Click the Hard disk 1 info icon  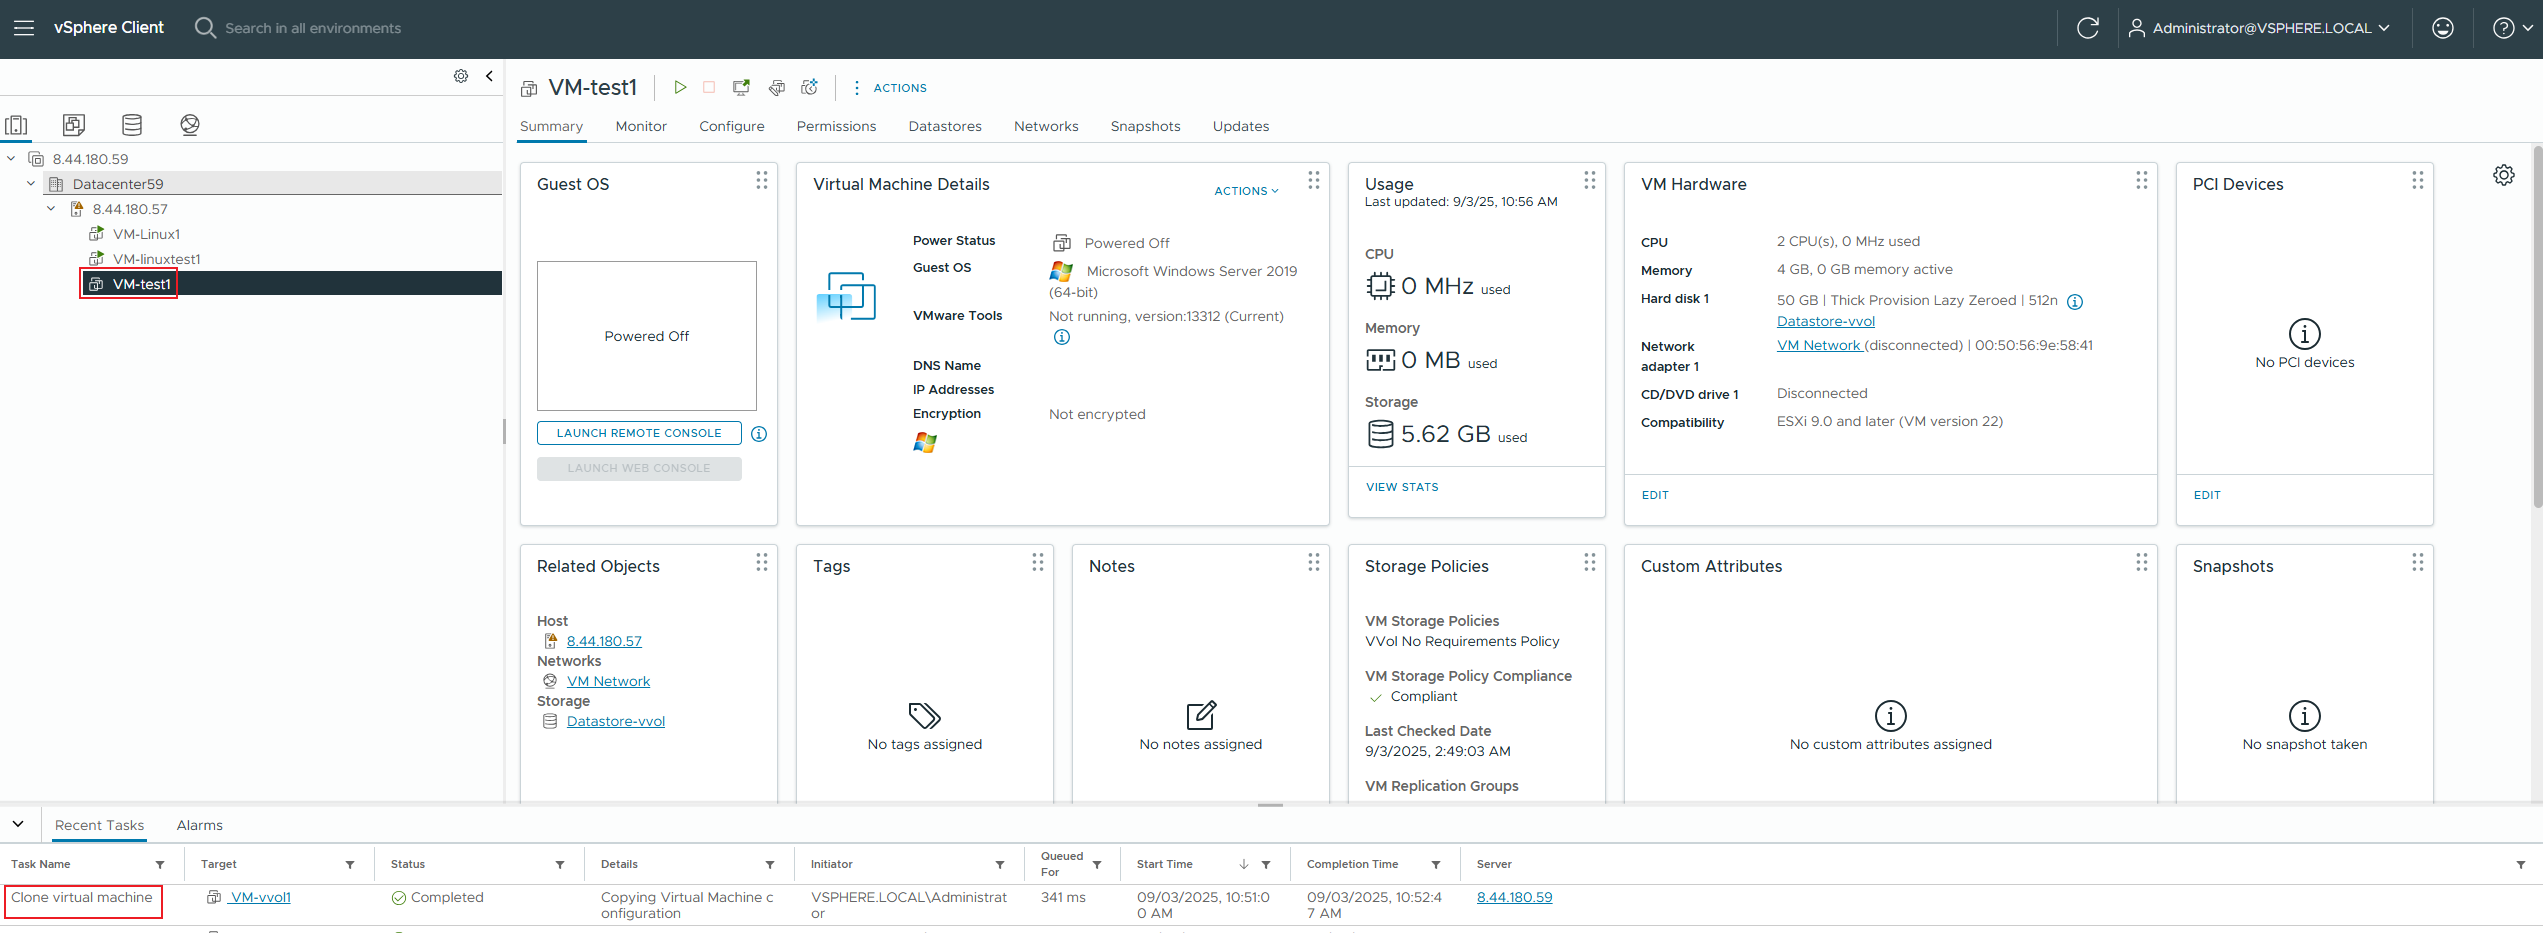[2075, 301]
